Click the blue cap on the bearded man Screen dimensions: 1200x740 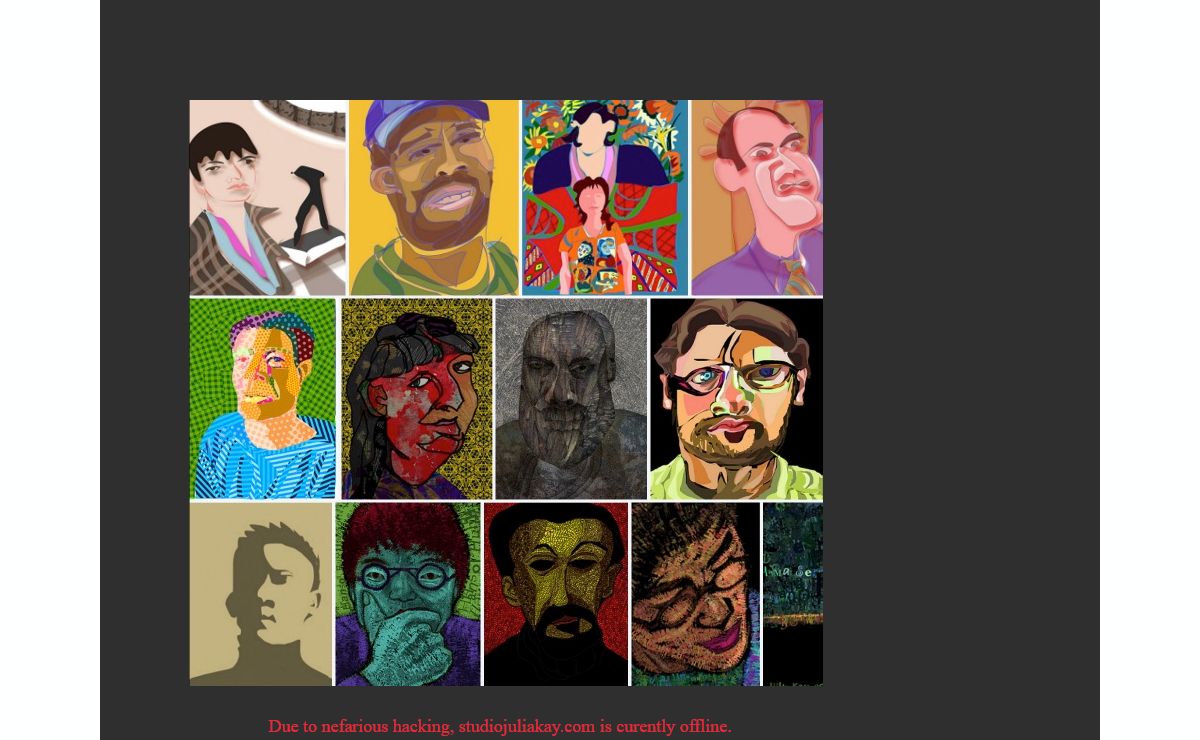tap(420, 122)
